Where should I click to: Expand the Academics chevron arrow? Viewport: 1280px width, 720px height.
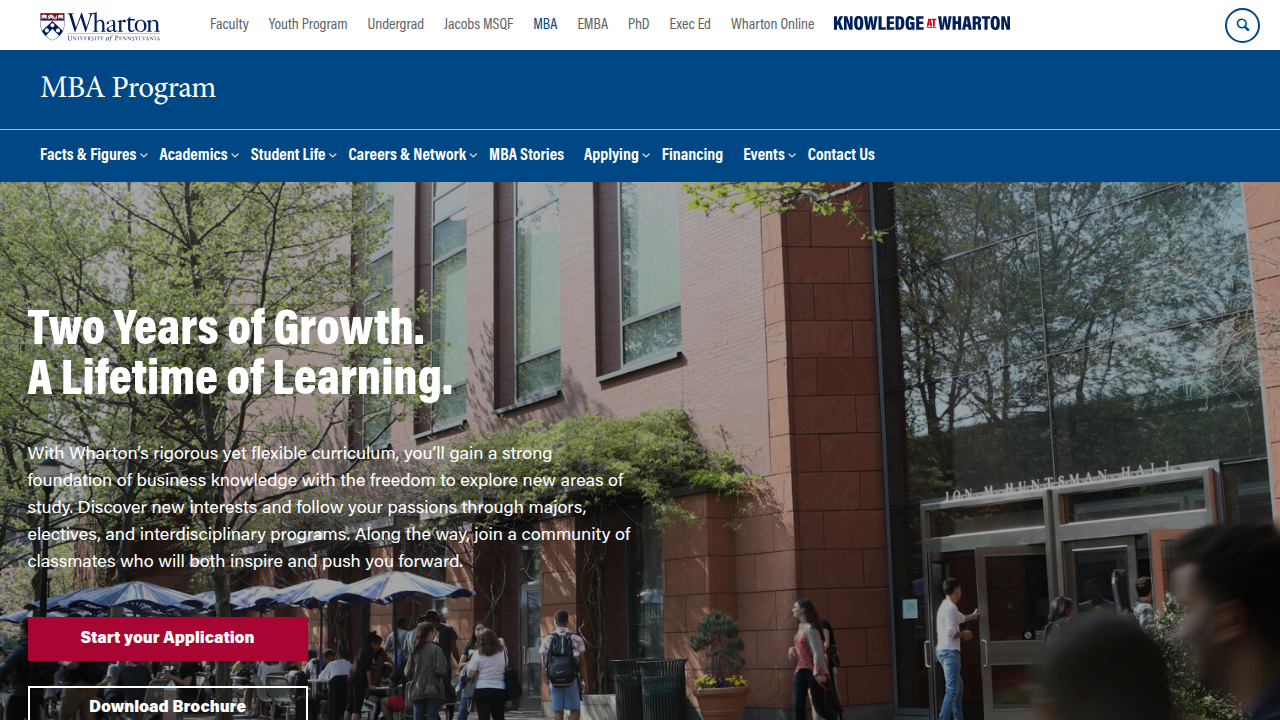pyautogui.click(x=235, y=156)
